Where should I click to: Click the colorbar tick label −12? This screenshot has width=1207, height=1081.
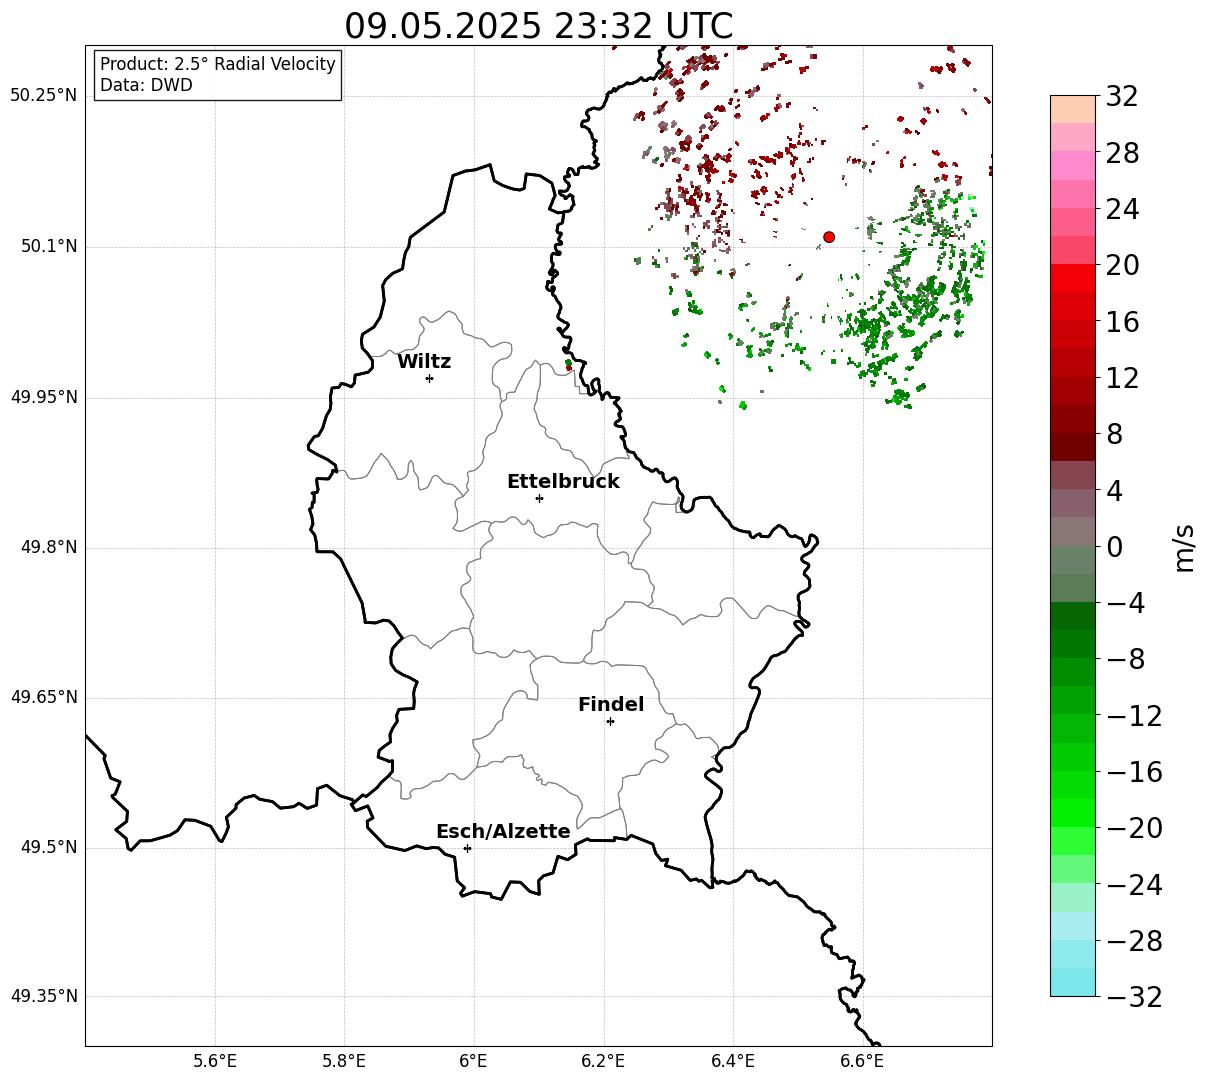tap(1134, 716)
